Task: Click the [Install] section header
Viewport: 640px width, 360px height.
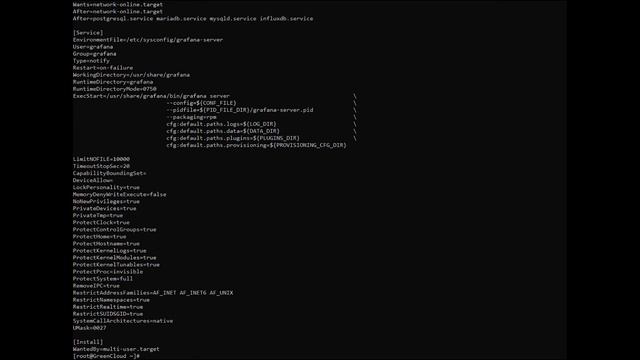Action: pyautogui.click(x=88, y=342)
